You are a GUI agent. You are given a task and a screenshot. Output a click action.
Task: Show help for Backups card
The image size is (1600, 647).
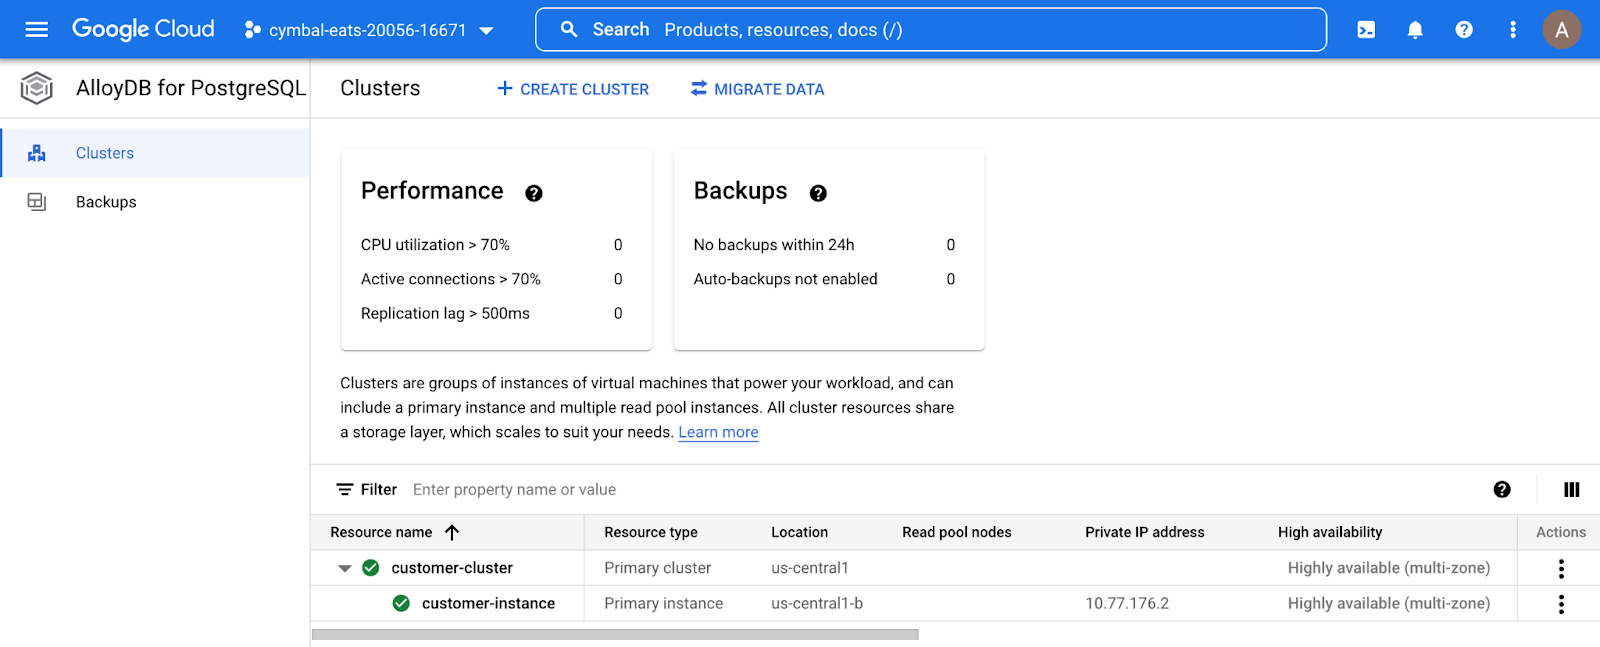[x=818, y=194]
